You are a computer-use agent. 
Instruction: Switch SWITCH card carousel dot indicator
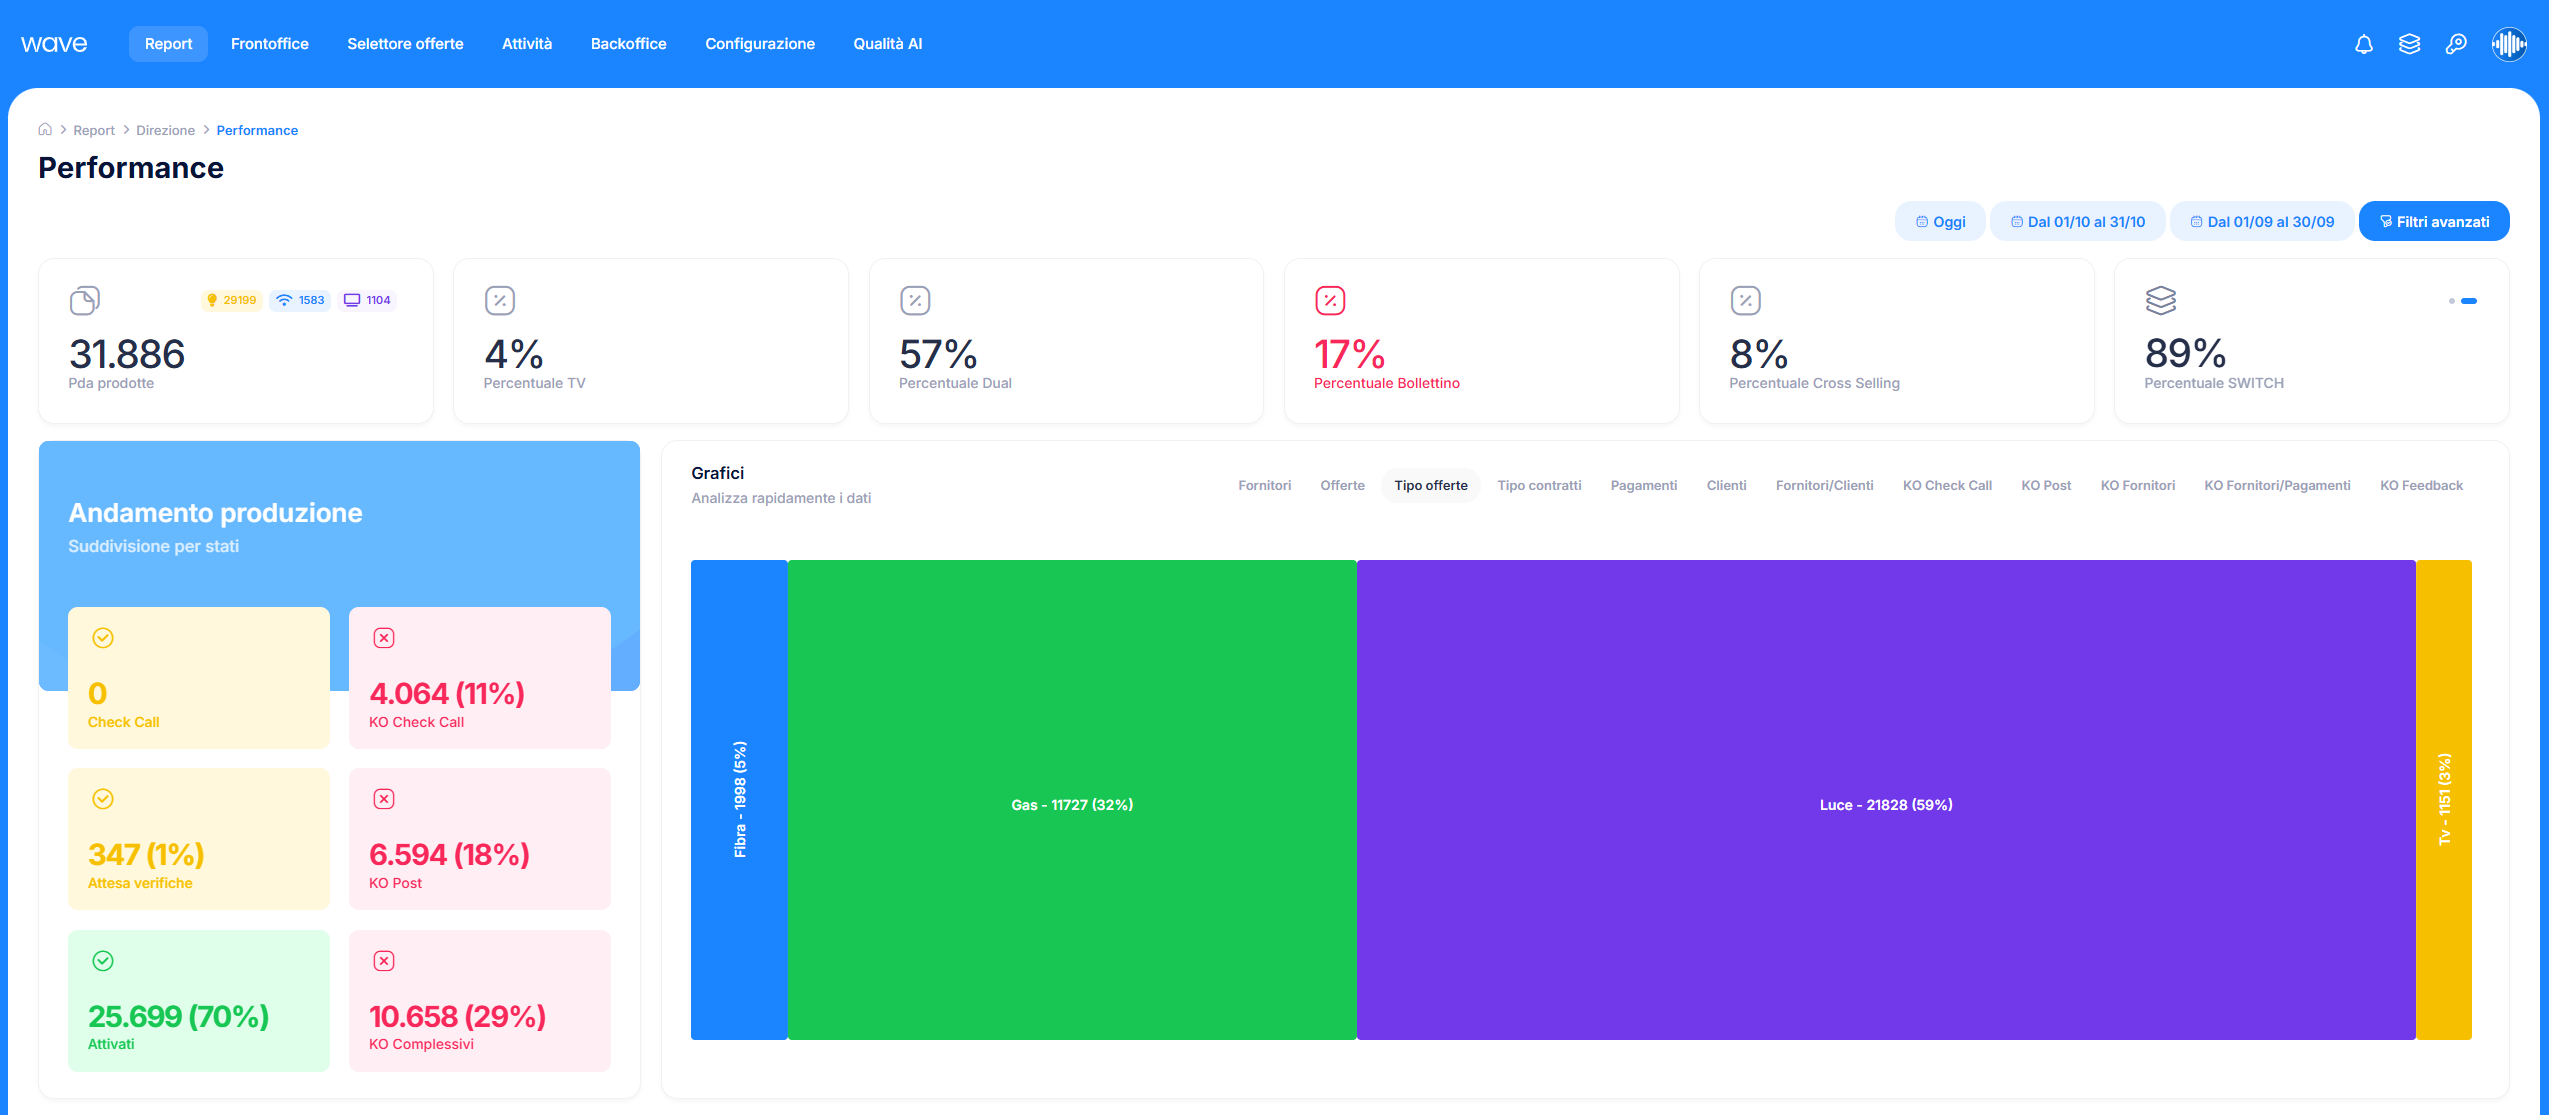2452,301
